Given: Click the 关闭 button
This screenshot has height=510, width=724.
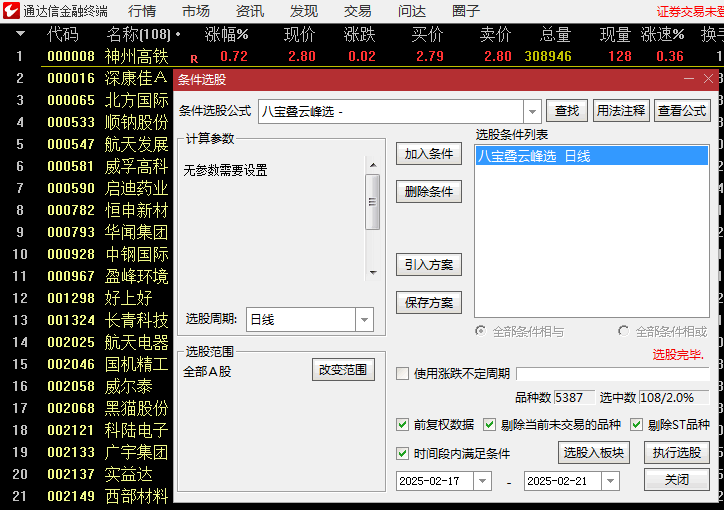Looking at the screenshot, I should coord(677,480).
